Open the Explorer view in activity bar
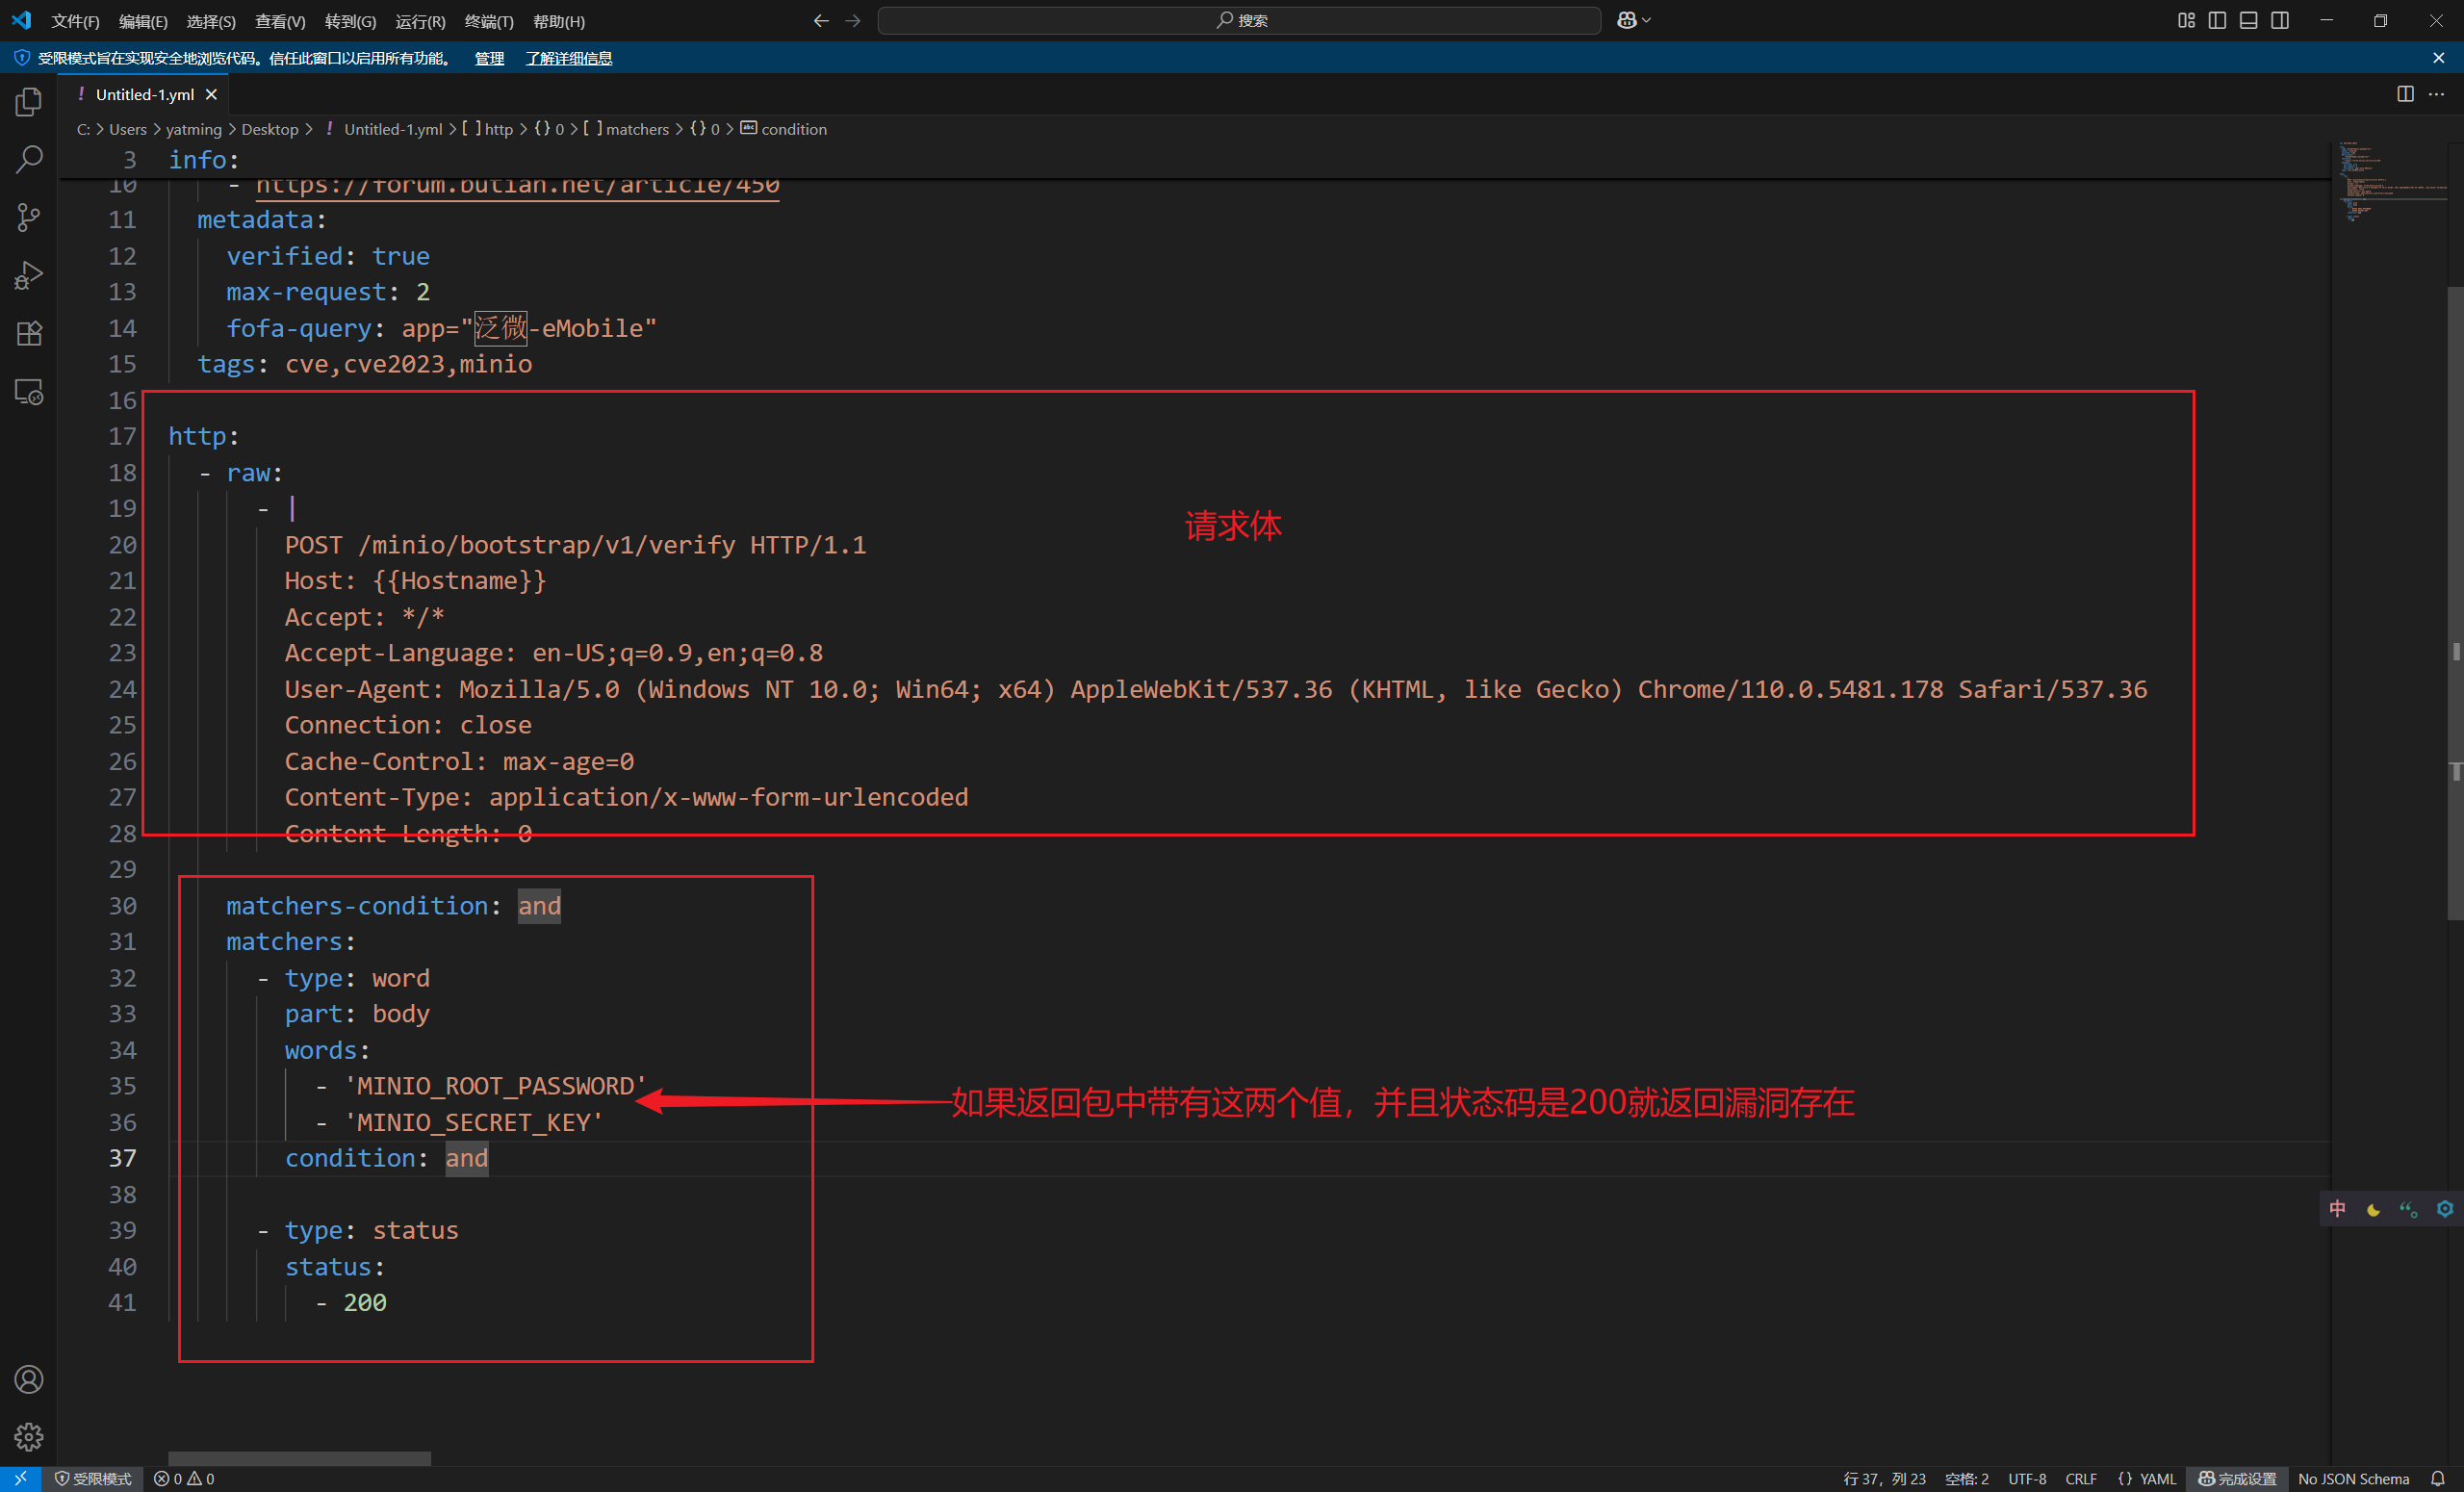The height and width of the screenshot is (1492, 2464). click(29, 102)
